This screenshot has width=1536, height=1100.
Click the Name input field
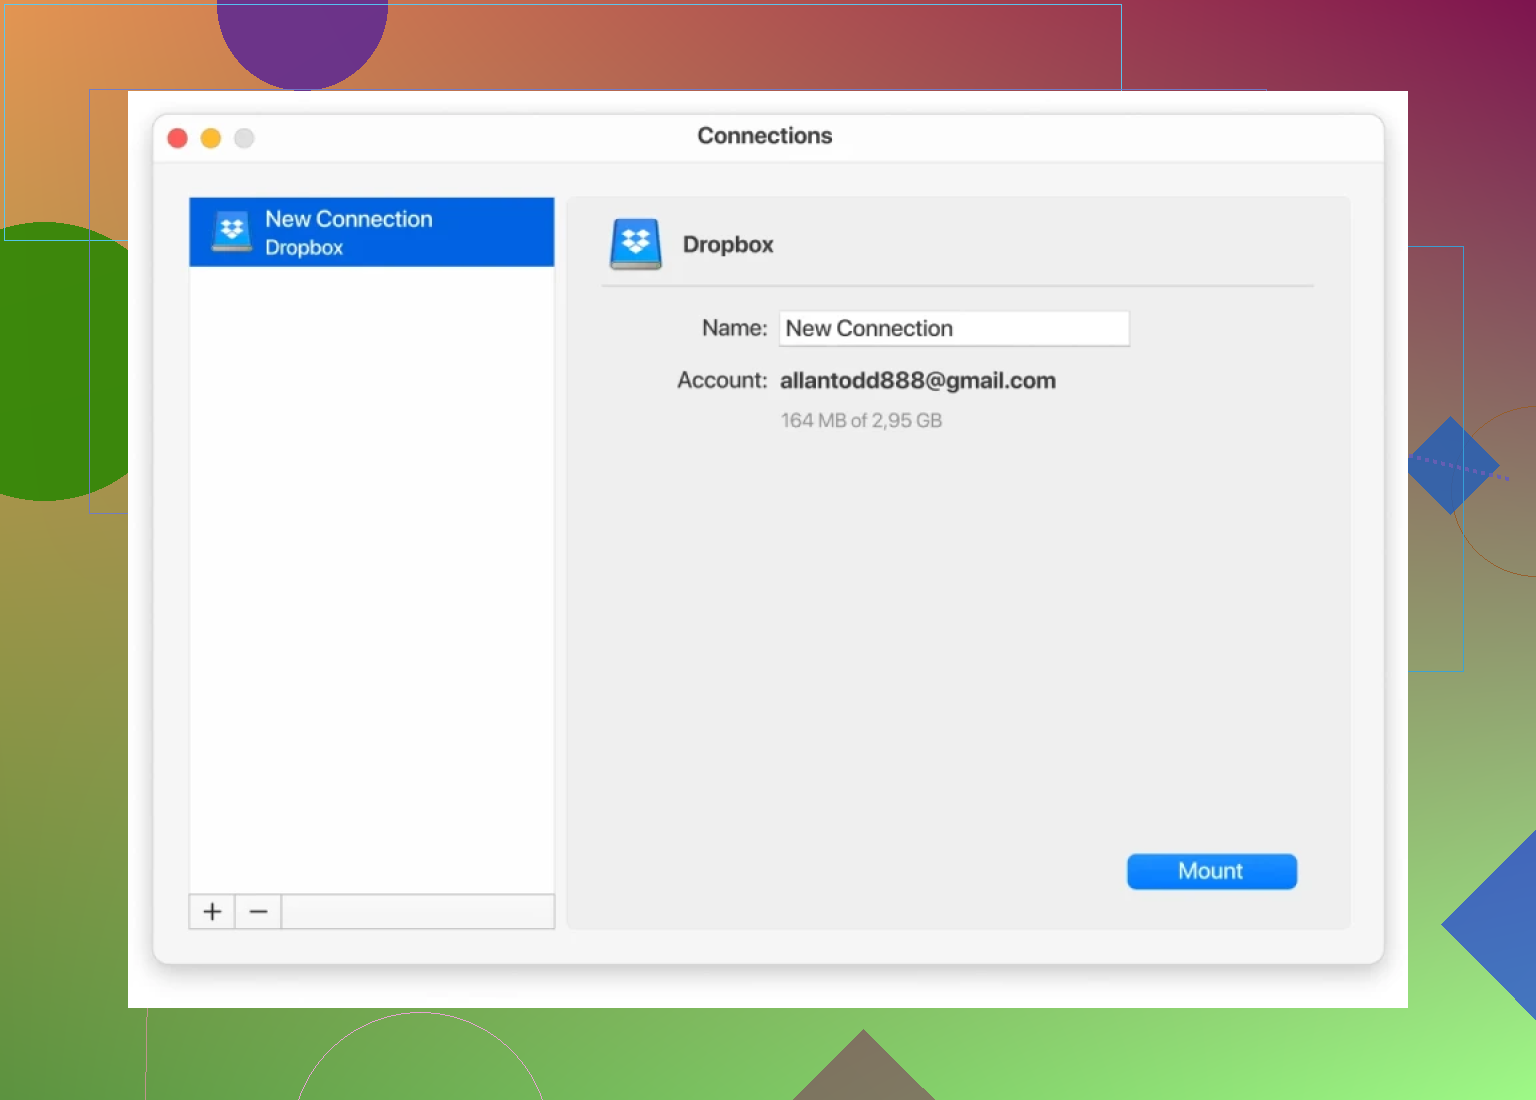click(954, 328)
